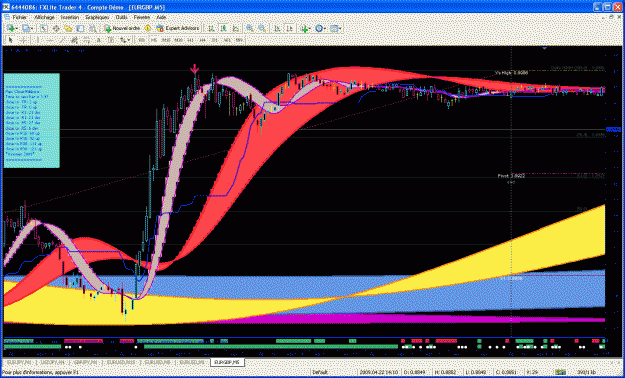625x378 pixels.
Task: Click the Expert Advisors label button
Action: 182,28
